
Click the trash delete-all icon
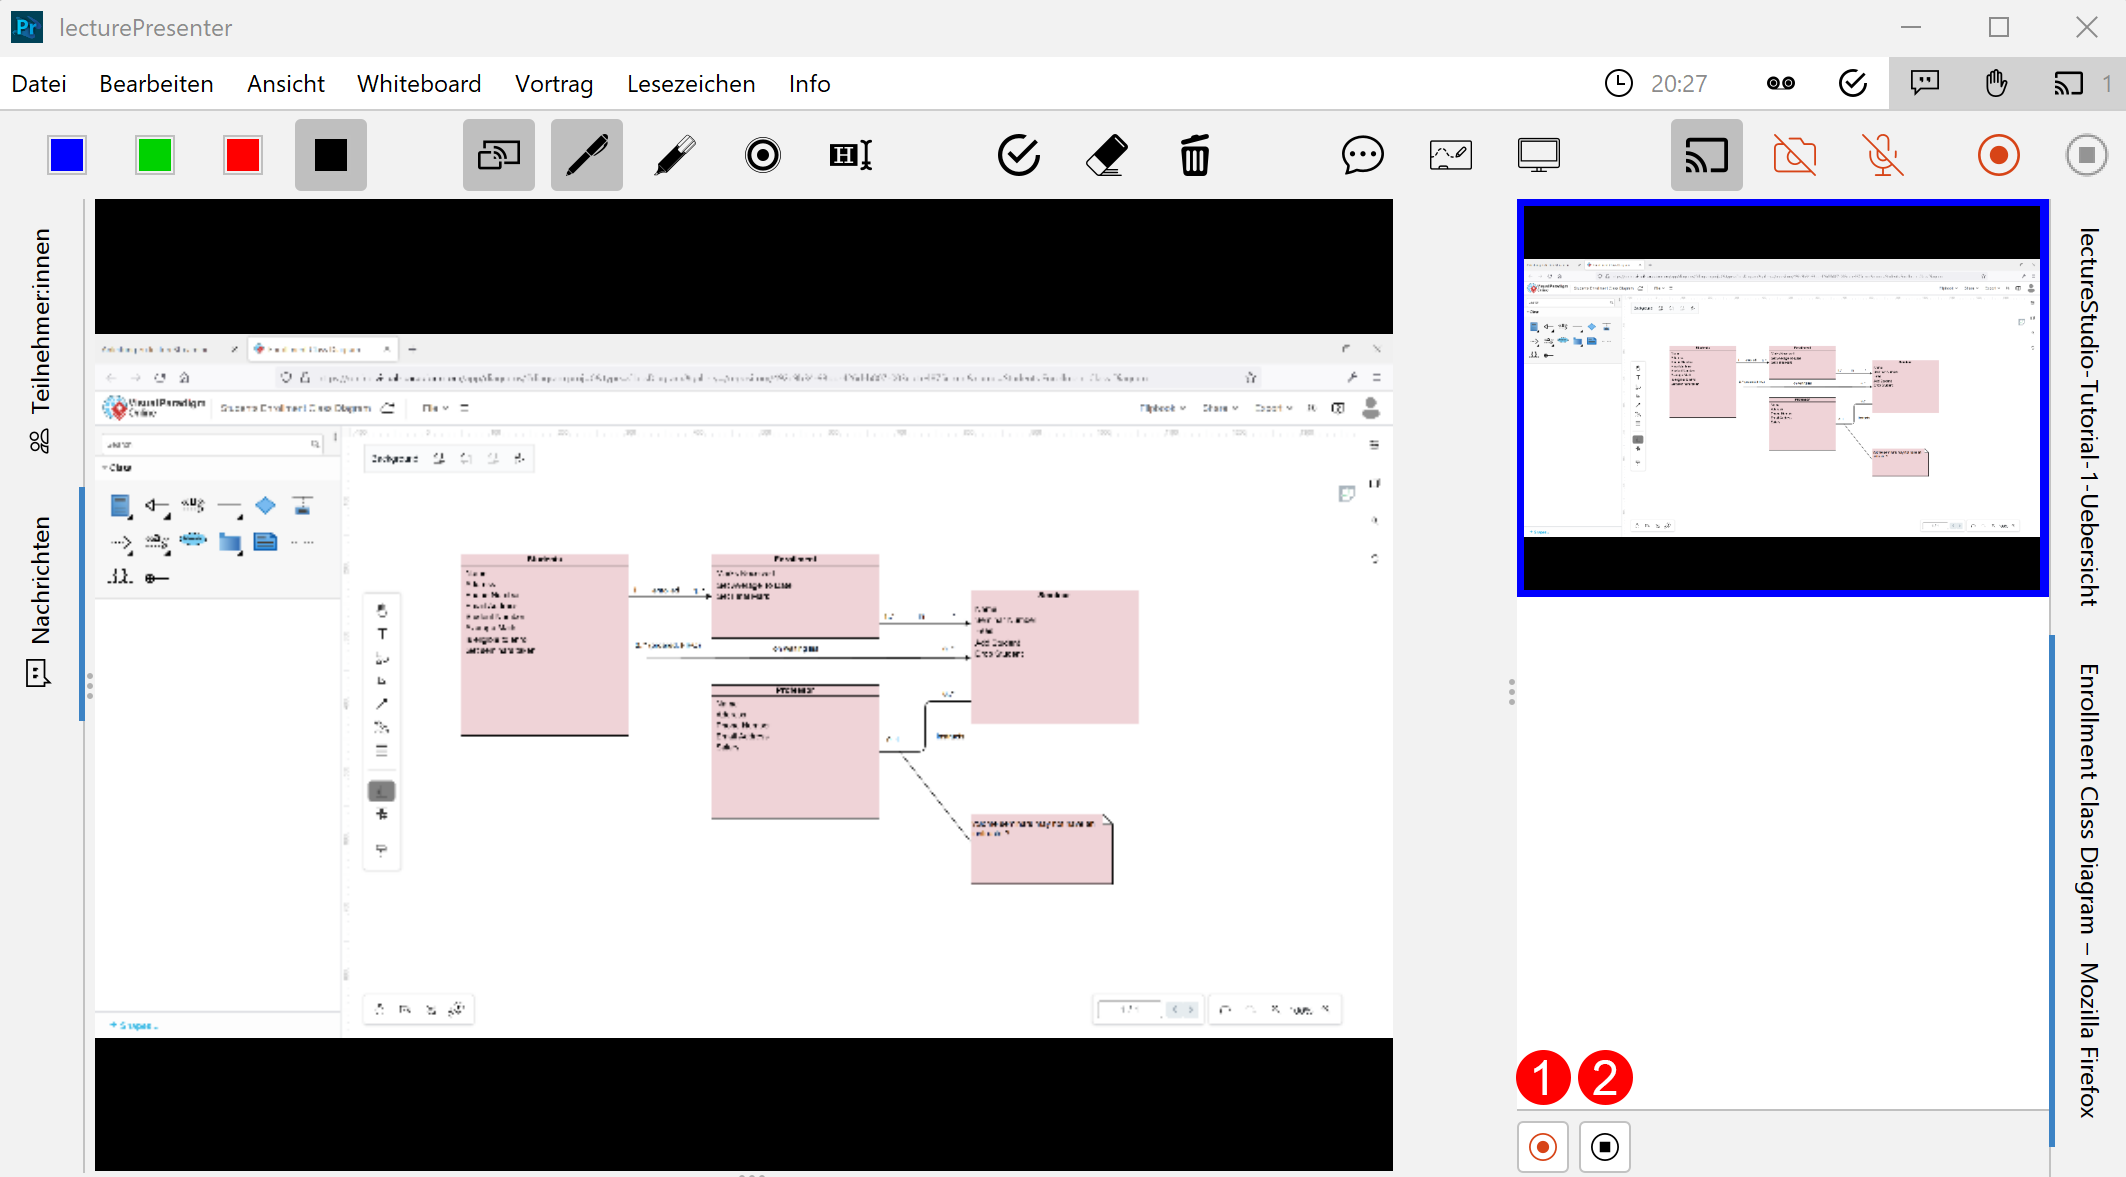click(x=1194, y=155)
